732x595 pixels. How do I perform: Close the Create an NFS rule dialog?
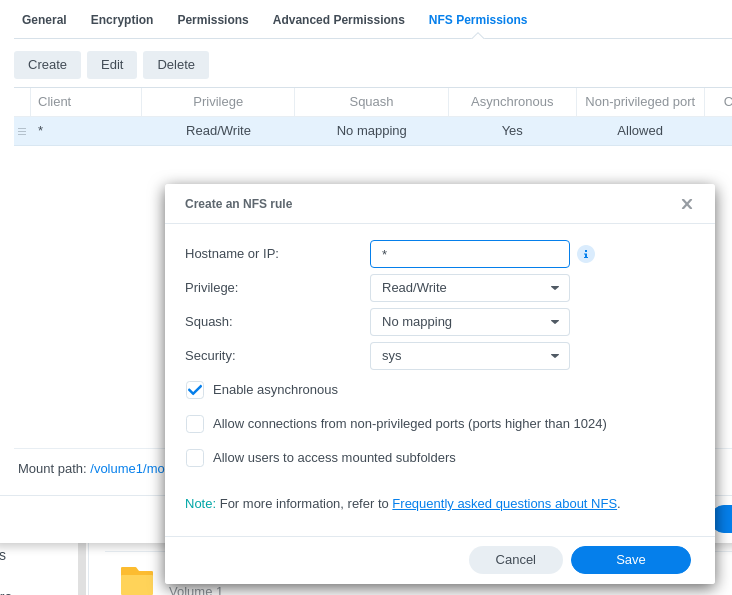(x=687, y=204)
